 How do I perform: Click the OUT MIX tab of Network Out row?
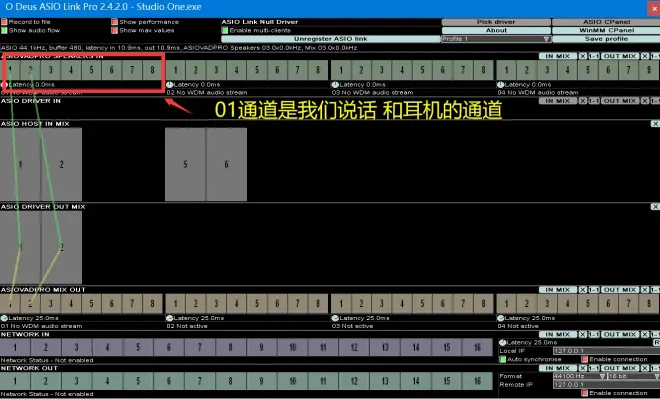(620, 368)
